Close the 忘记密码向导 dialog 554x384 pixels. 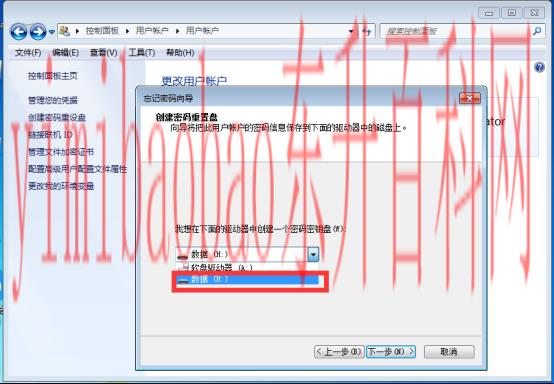pyautogui.click(x=470, y=98)
